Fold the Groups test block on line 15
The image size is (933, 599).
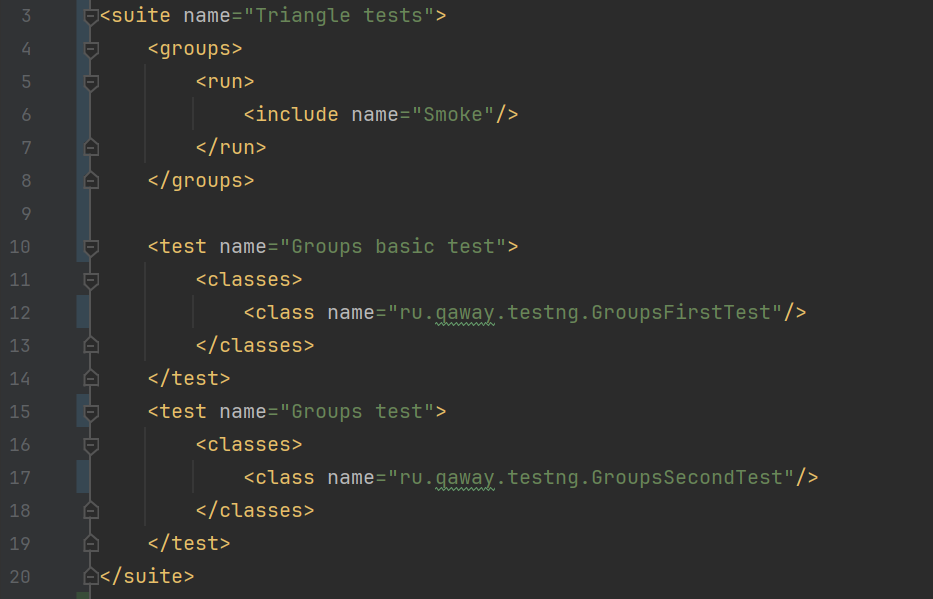pyautogui.click(x=91, y=412)
